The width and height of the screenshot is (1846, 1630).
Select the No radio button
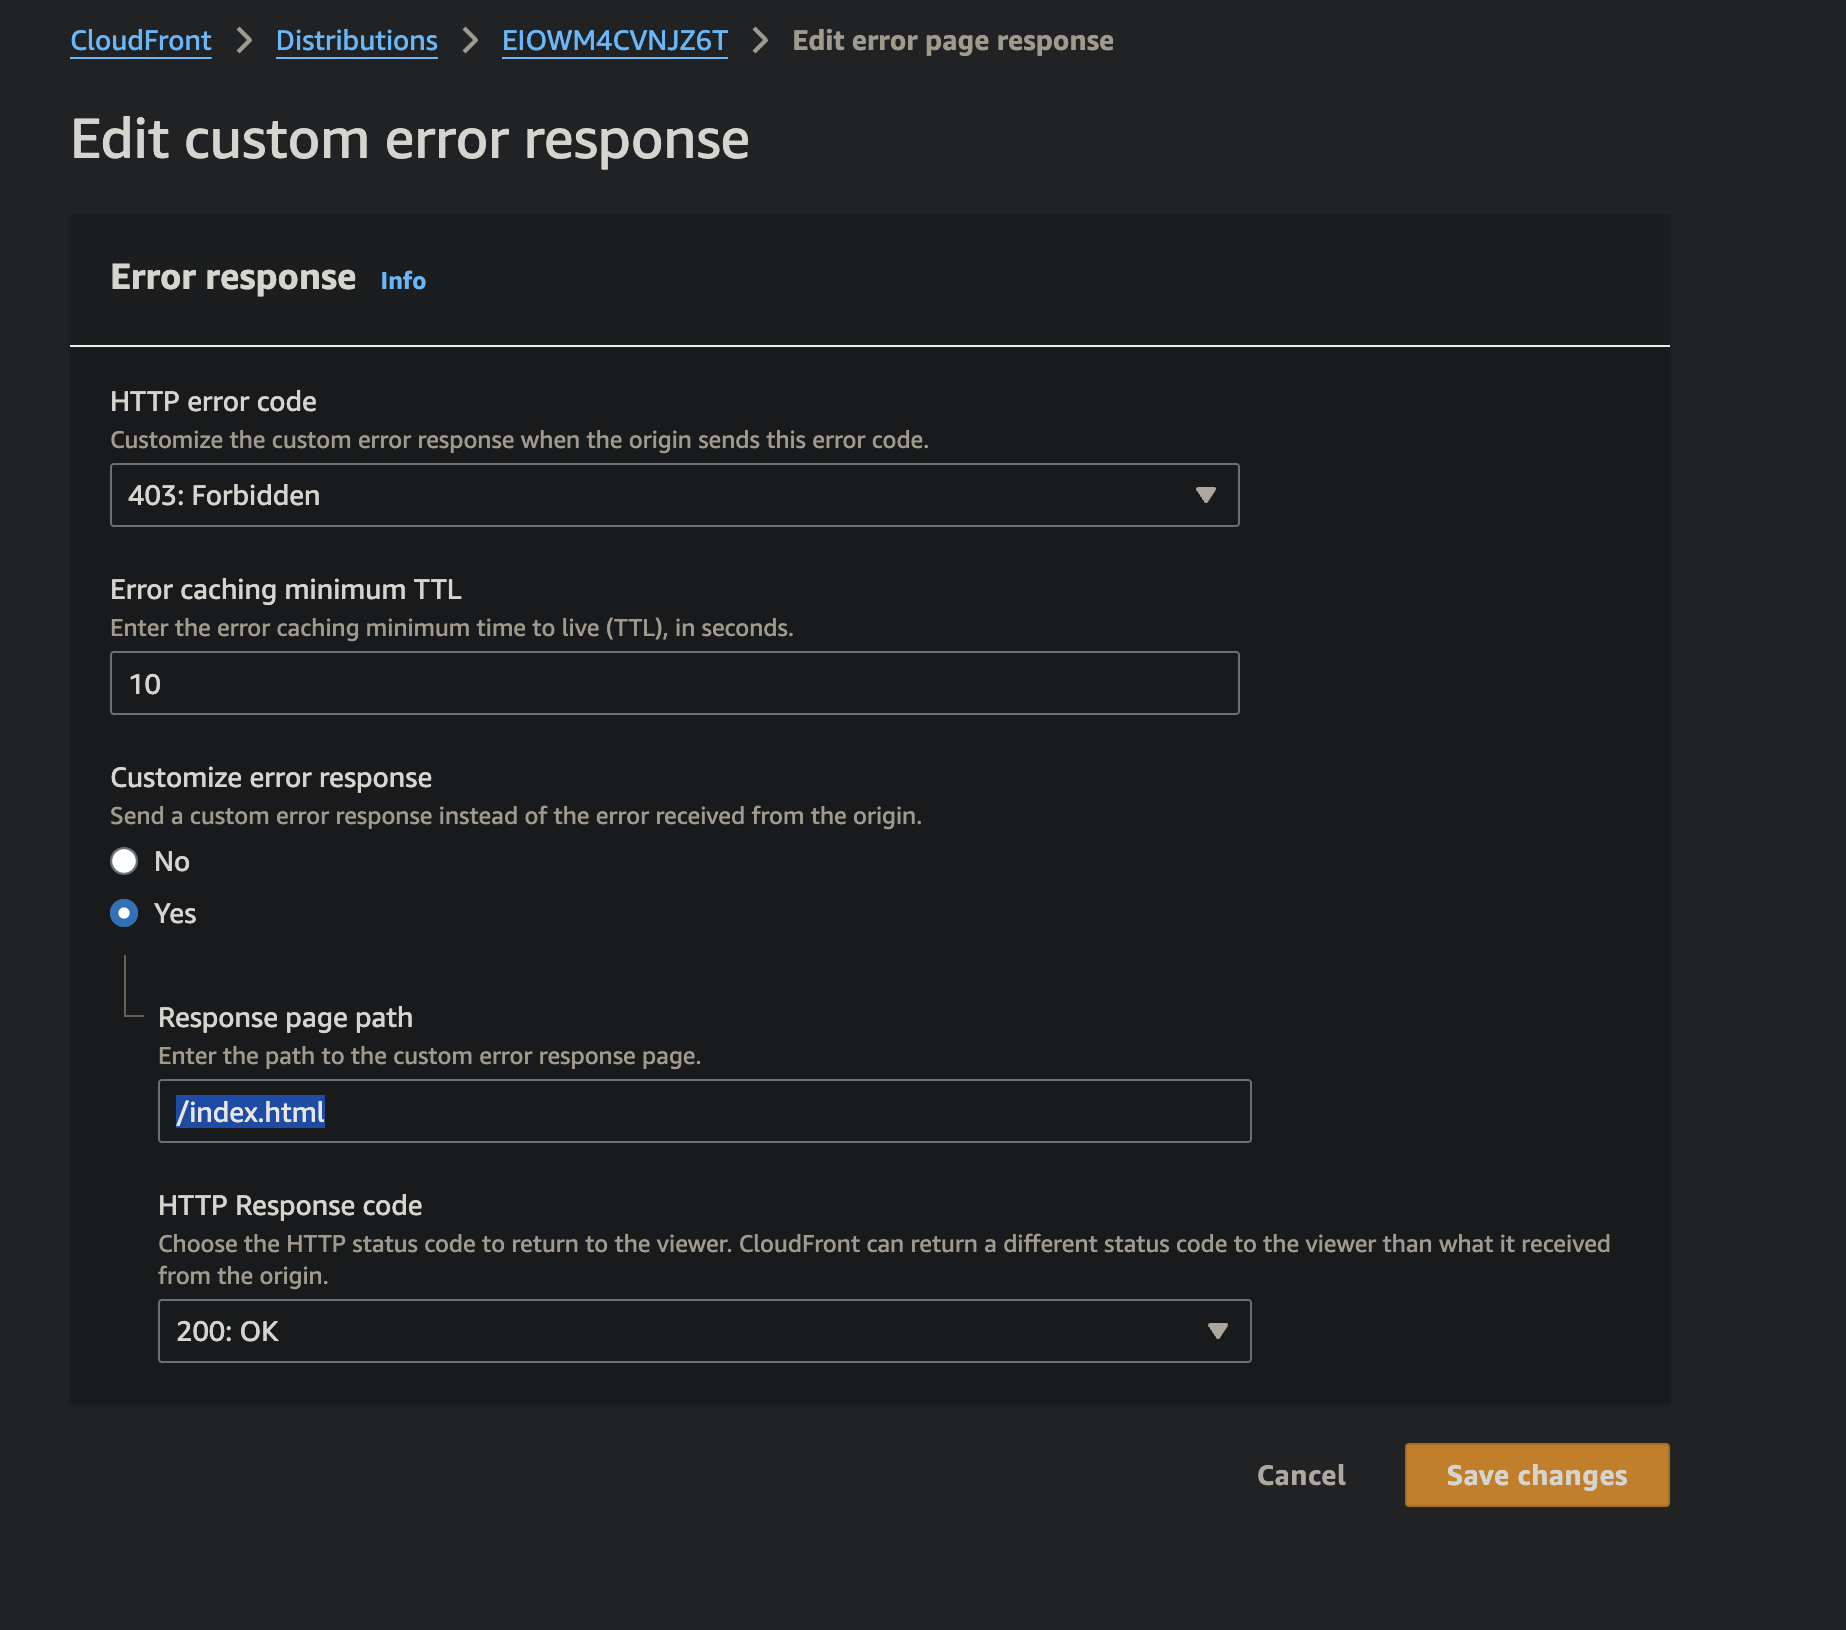click(x=124, y=861)
